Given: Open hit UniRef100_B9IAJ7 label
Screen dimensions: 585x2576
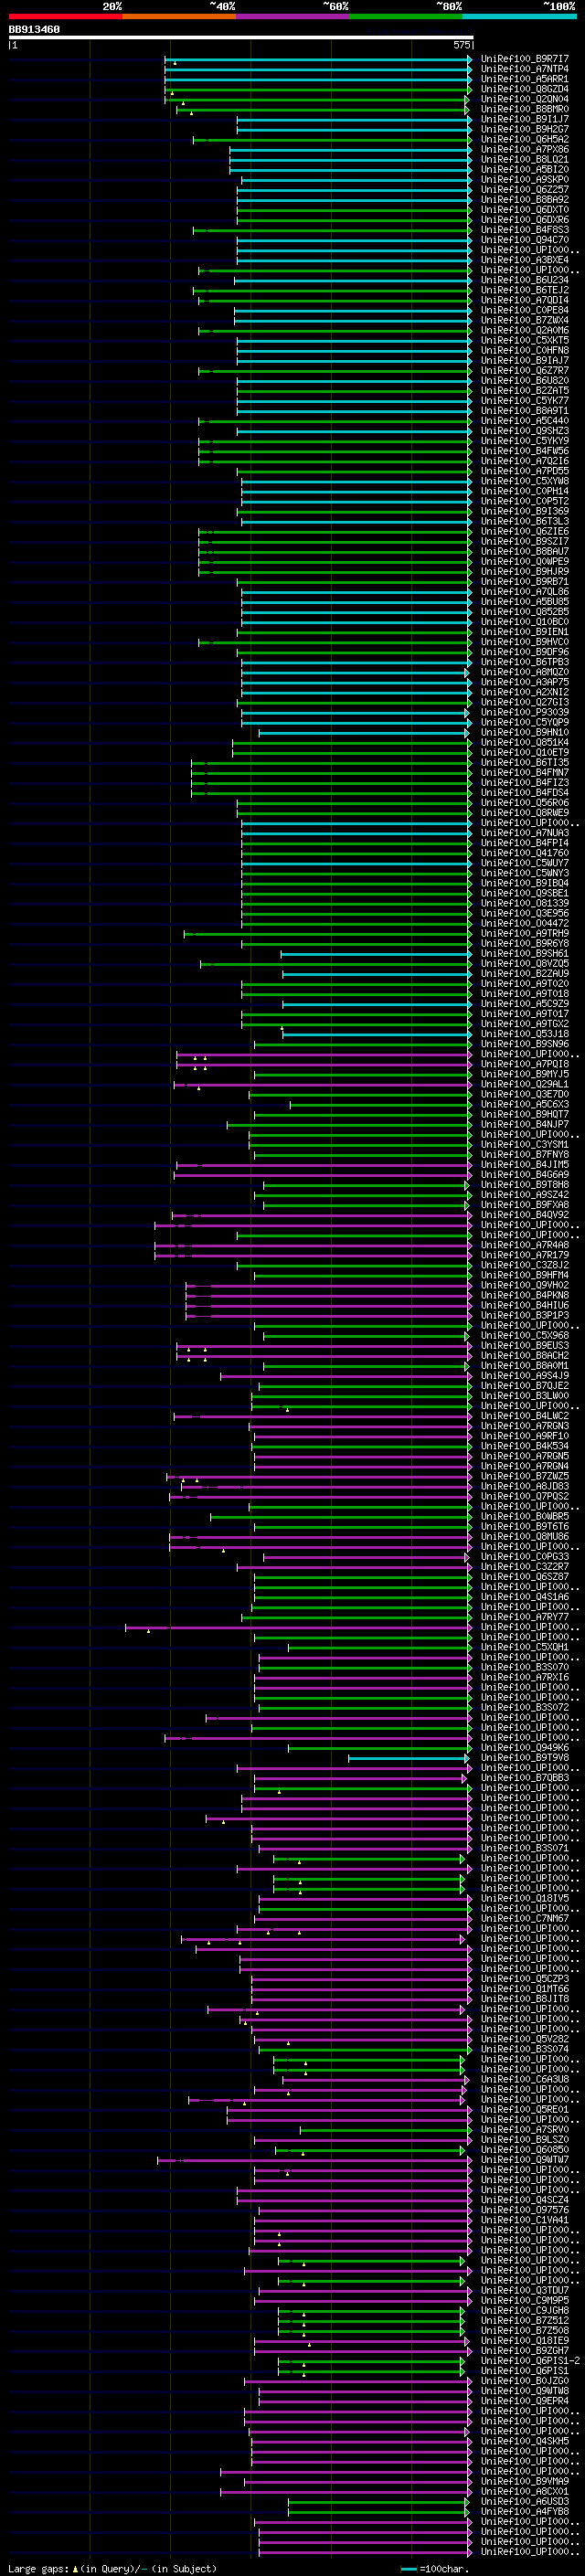Looking at the screenshot, I should (x=525, y=360).
